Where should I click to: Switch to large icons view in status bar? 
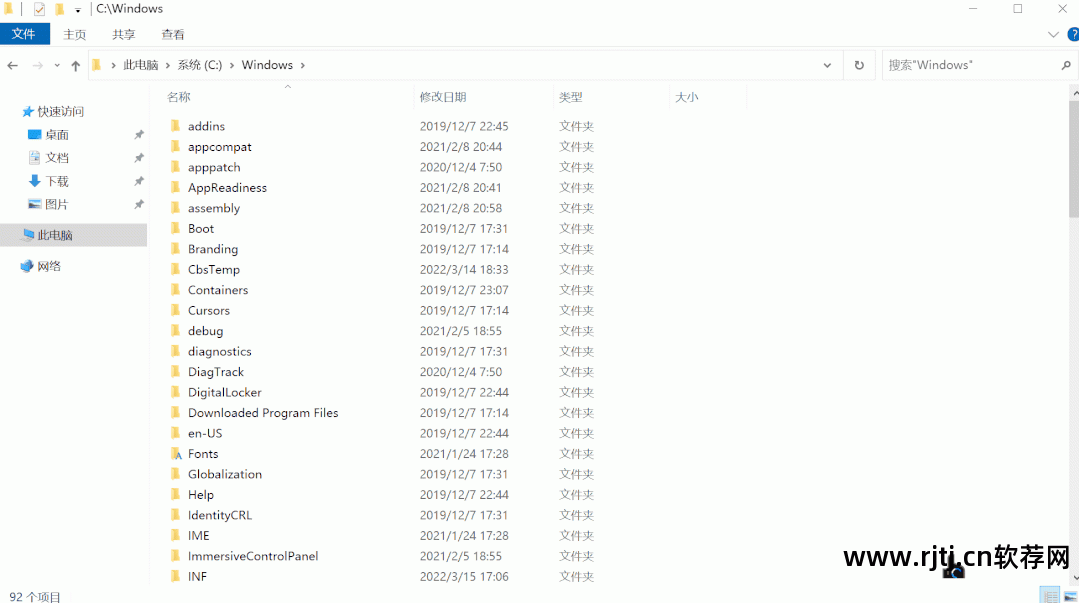click(x=1070, y=596)
